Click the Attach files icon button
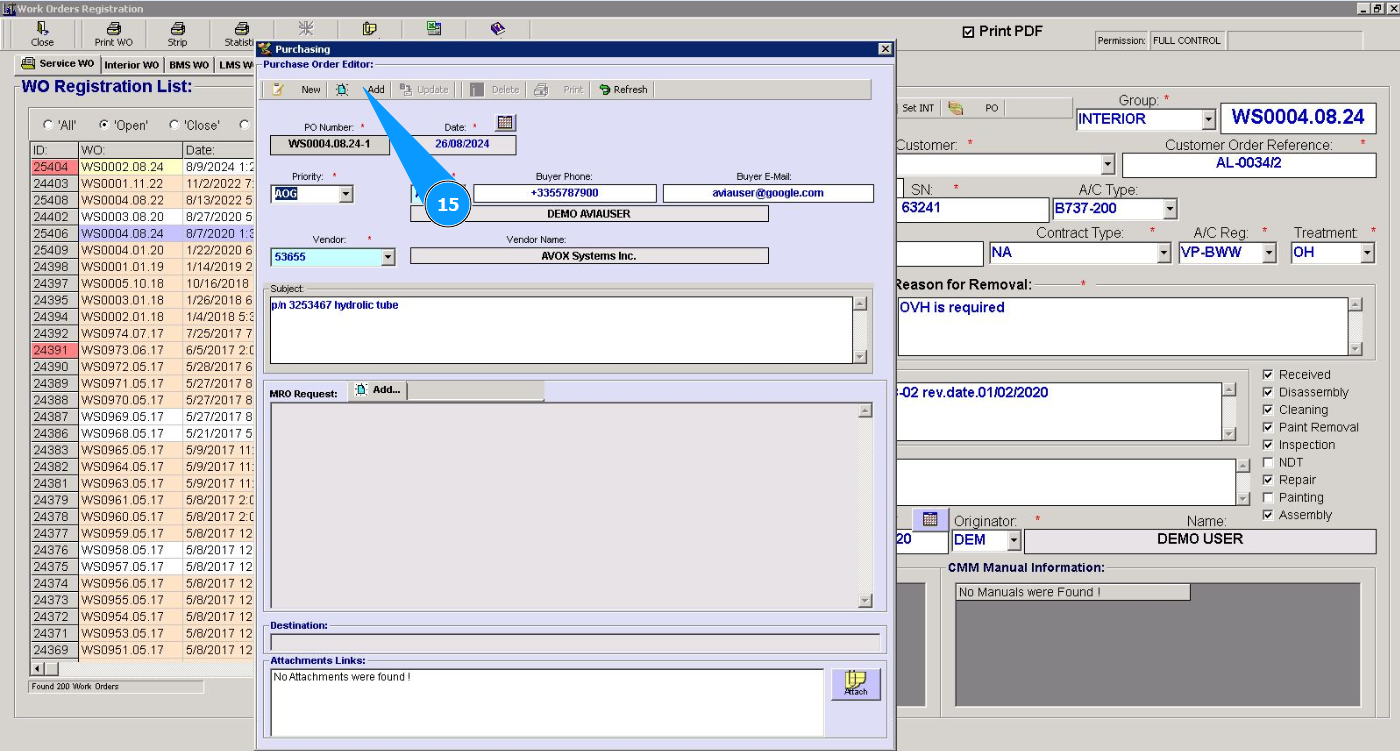The width and height of the screenshot is (1400, 751). coord(855,684)
